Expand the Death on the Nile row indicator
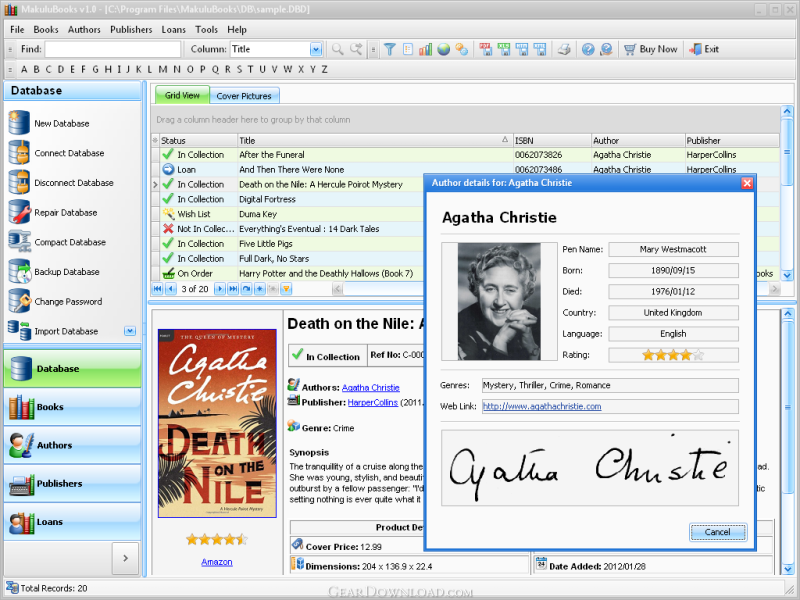Viewport: 800px width, 600px height. coord(155,184)
